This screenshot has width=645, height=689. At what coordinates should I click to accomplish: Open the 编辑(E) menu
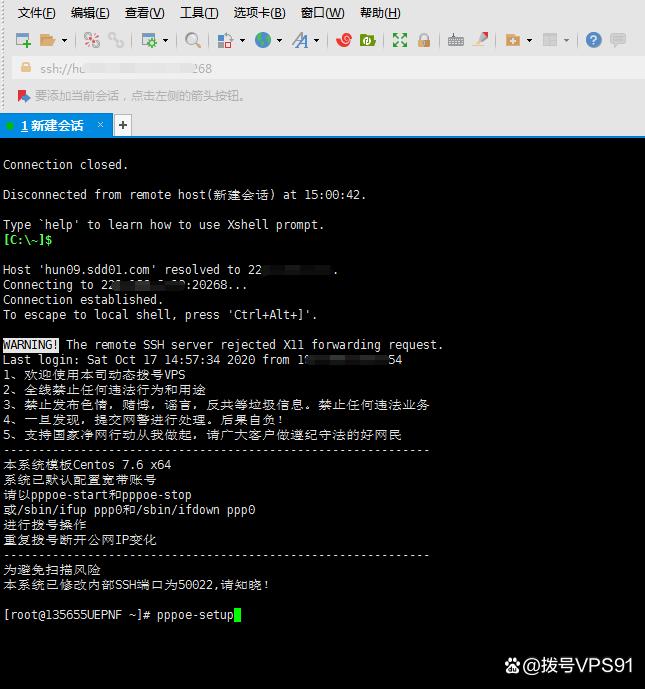coord(90,13)
